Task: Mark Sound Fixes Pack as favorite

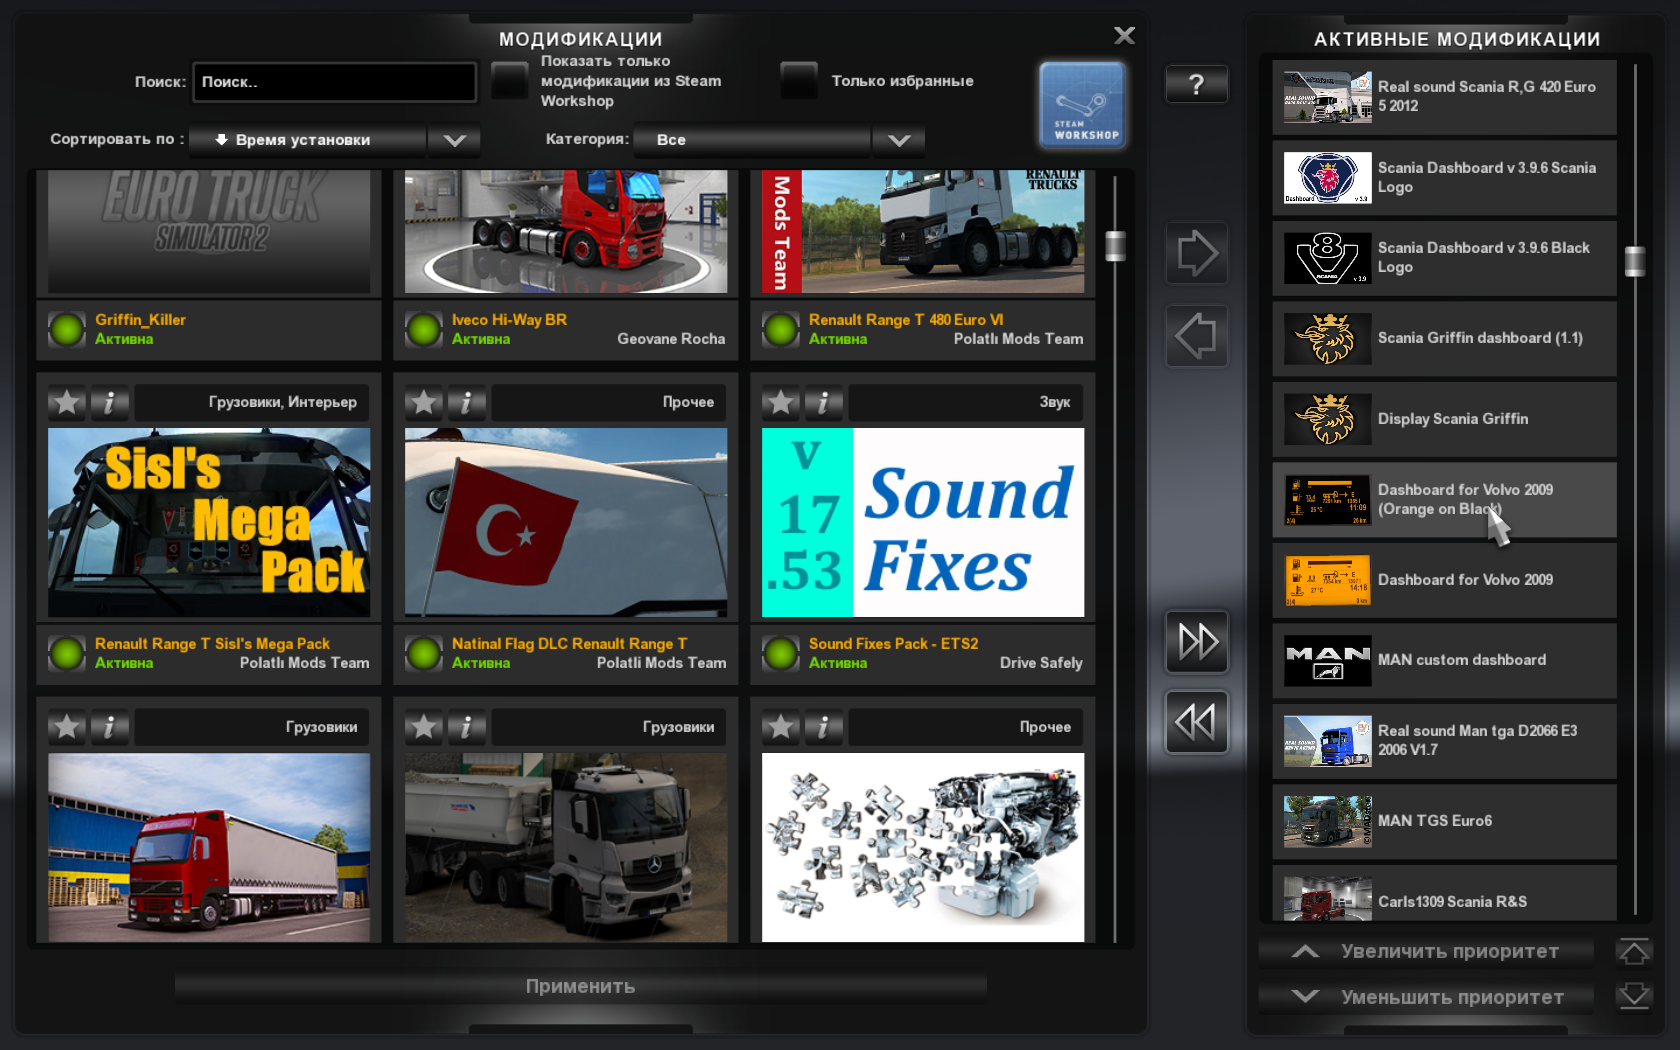Action: 781,402
